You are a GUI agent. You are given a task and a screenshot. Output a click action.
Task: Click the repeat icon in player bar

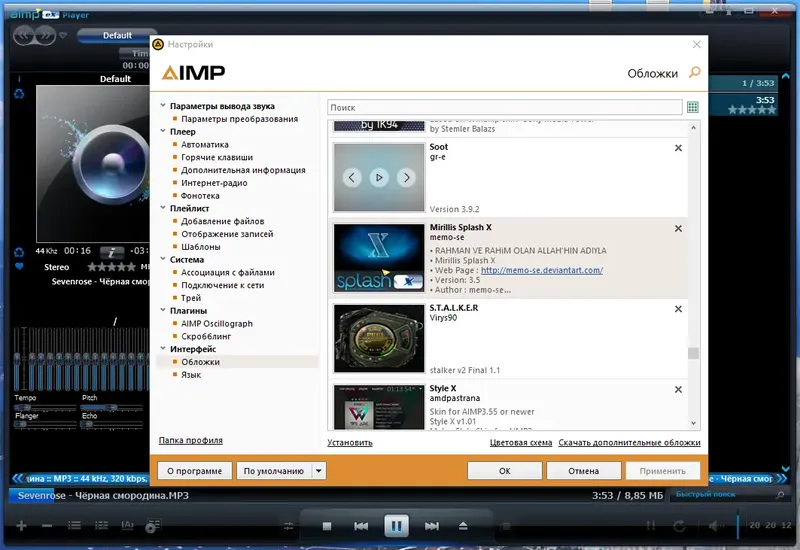pos(679,526)
